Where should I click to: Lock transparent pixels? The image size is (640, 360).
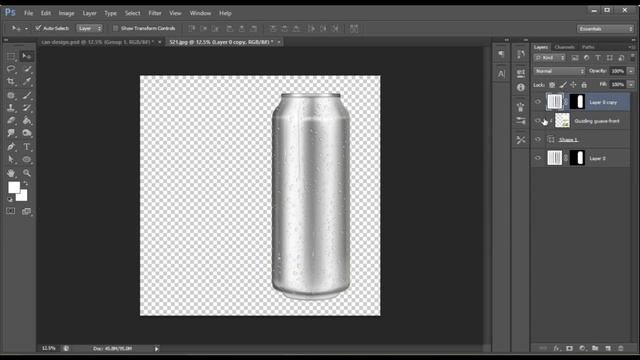(552, 85)
